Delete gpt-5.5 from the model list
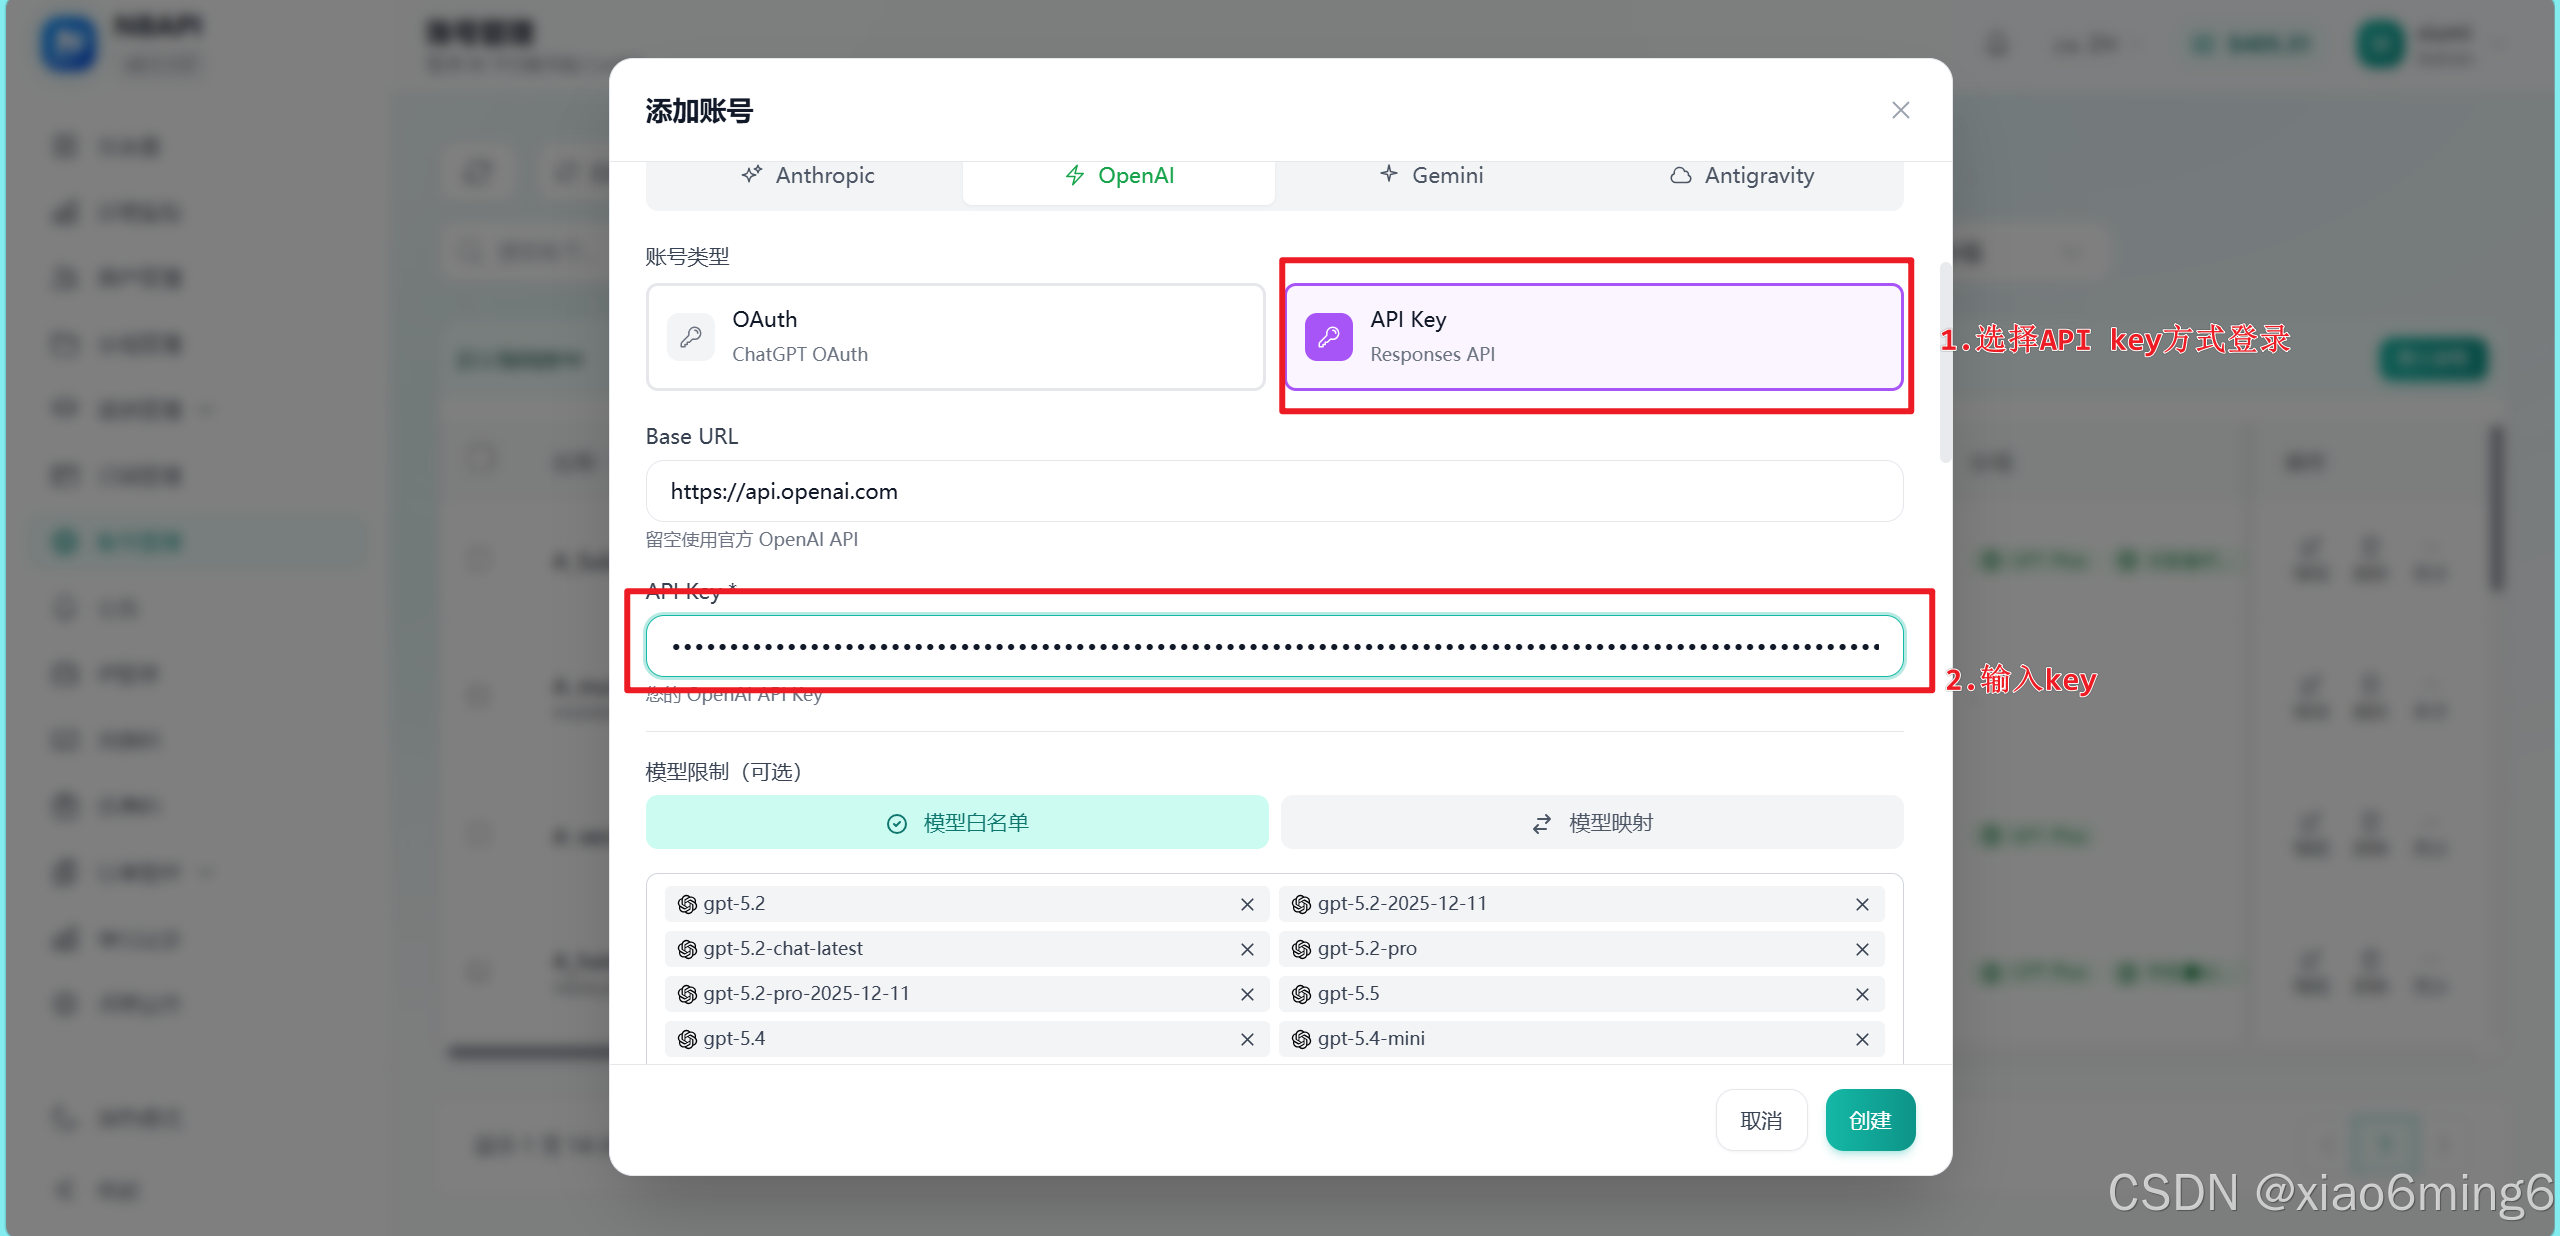The height and width of the screenshot is (1236, 2560). [1862, 995]
